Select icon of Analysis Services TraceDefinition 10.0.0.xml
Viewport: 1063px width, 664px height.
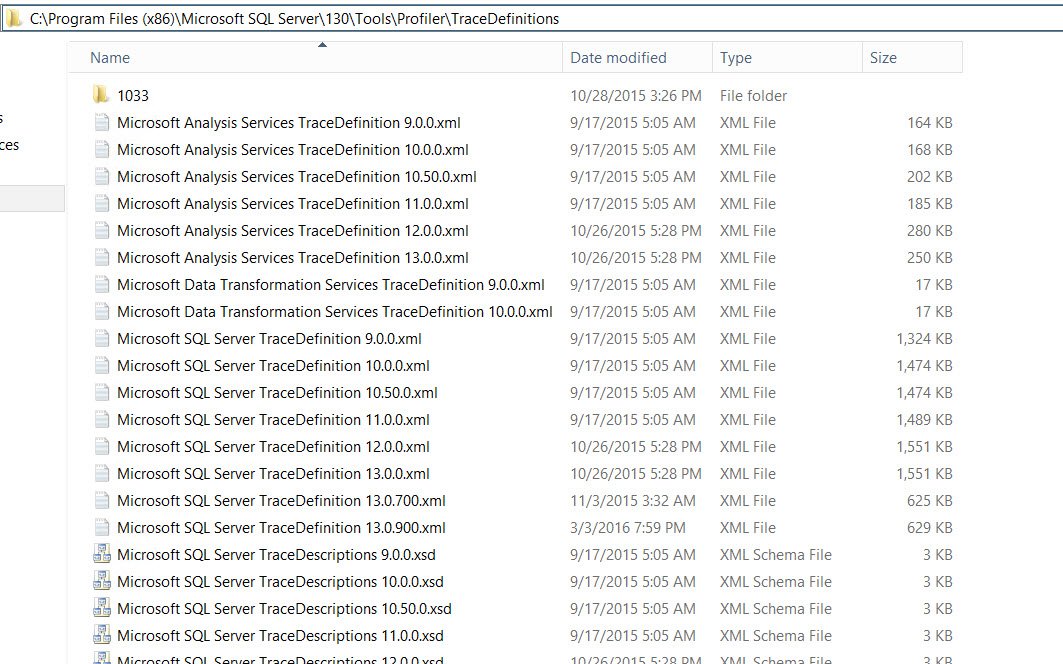click(102, 150)
